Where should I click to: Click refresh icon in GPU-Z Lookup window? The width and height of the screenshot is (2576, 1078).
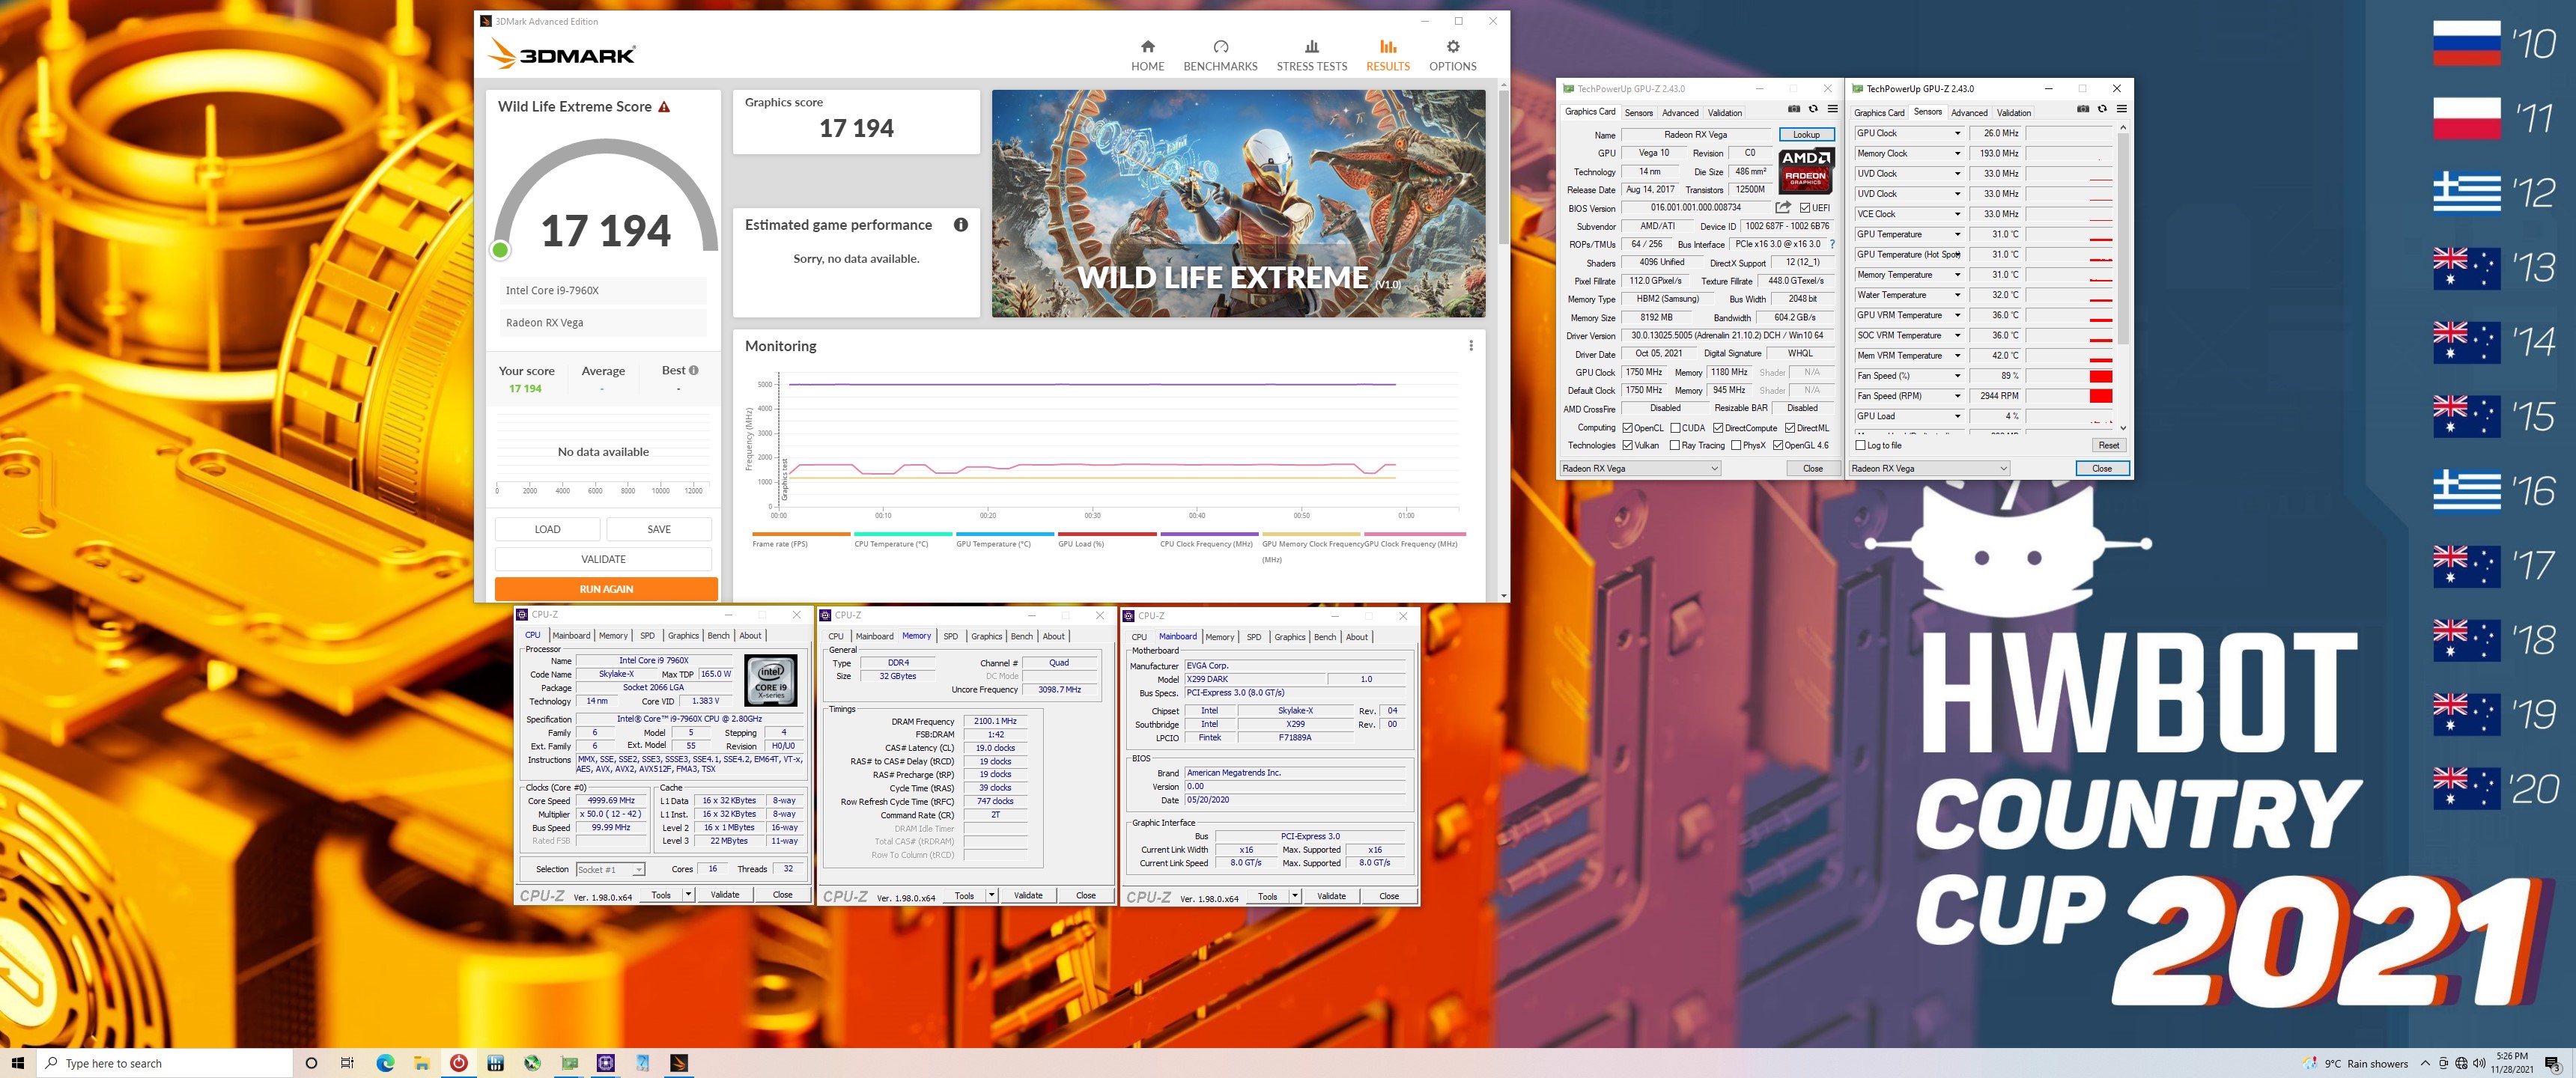[x=1813, y=109]
